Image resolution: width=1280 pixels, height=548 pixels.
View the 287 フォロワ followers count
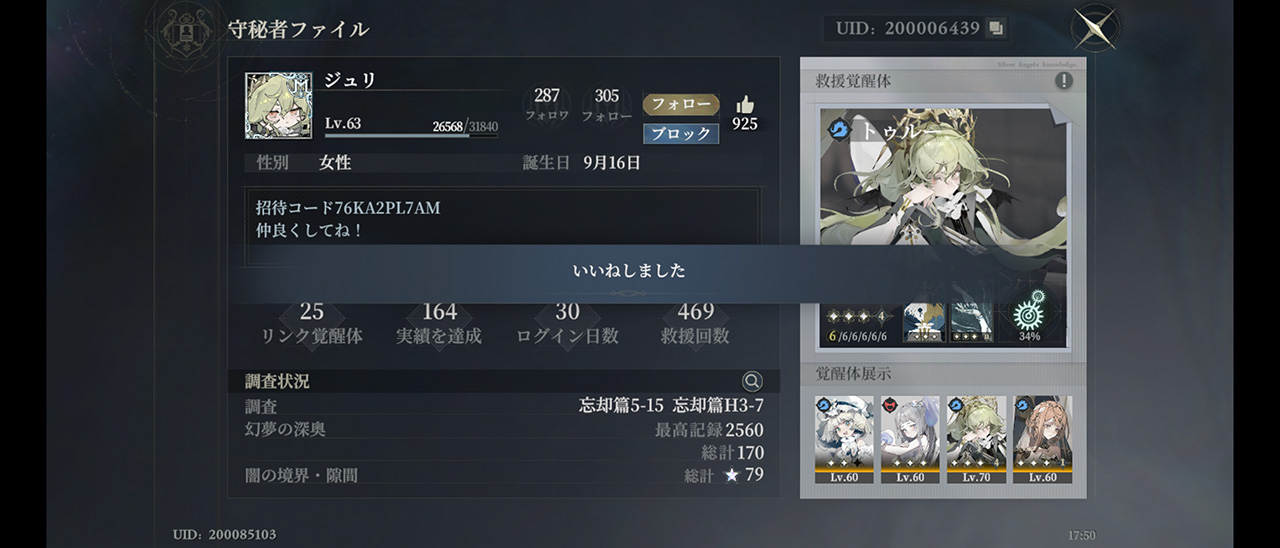pos(547,104)
